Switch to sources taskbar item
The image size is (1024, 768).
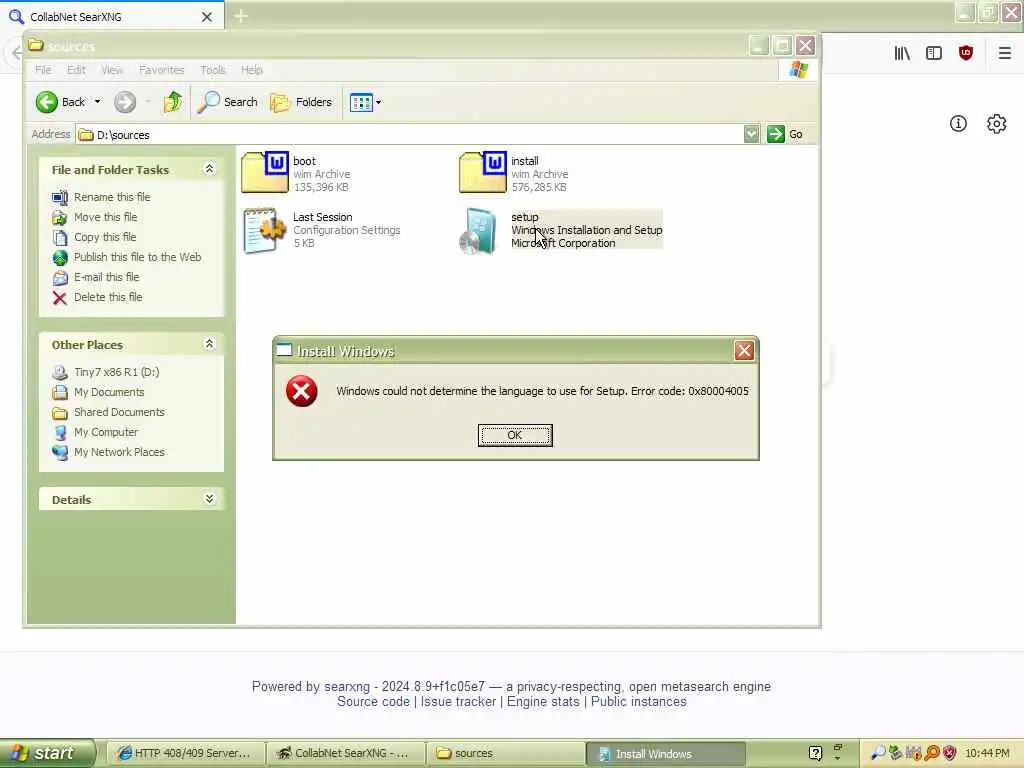505,753
